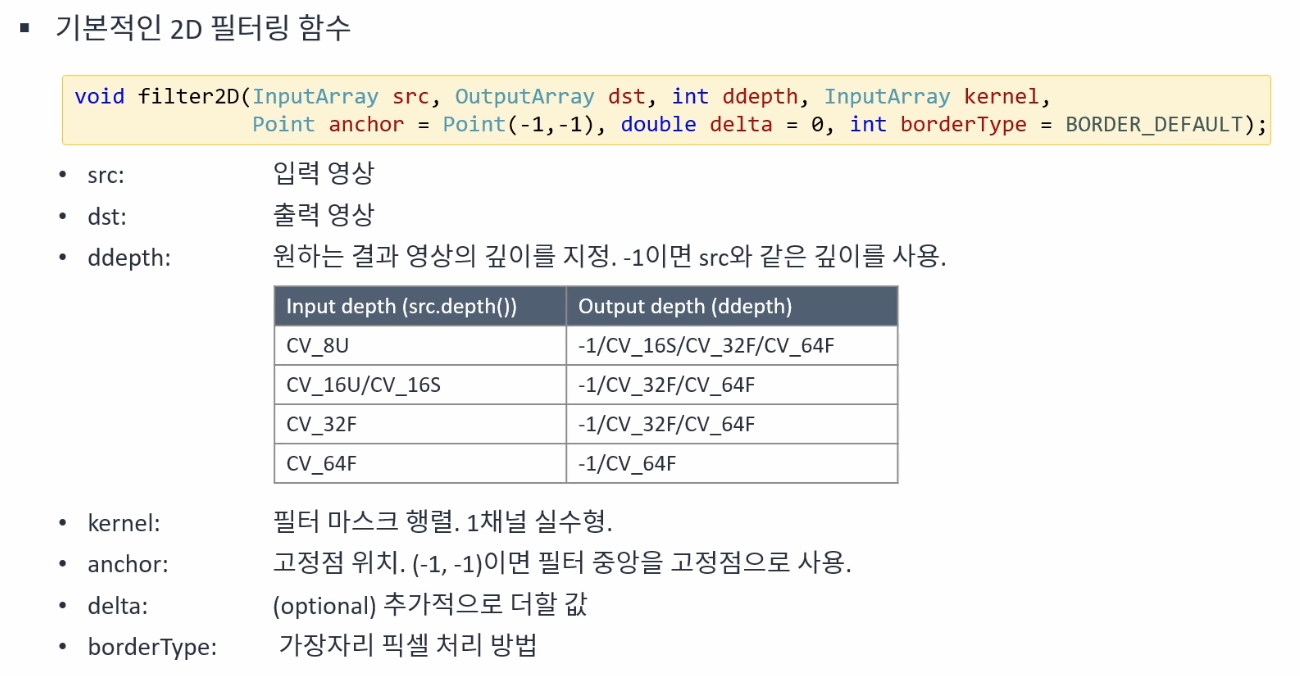Select the 'kernel:' bullet label

[124, 522]
